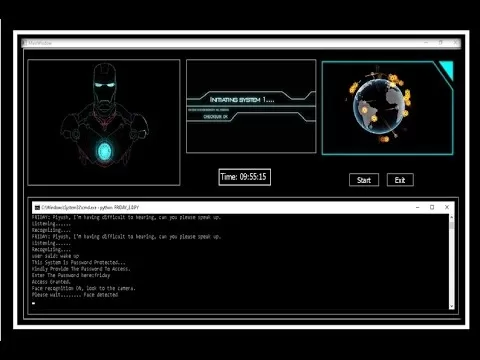Viewport: 480px width, 360px height.
Task: Click the console scrollbar down arrow
Action: tap(452, 306)
